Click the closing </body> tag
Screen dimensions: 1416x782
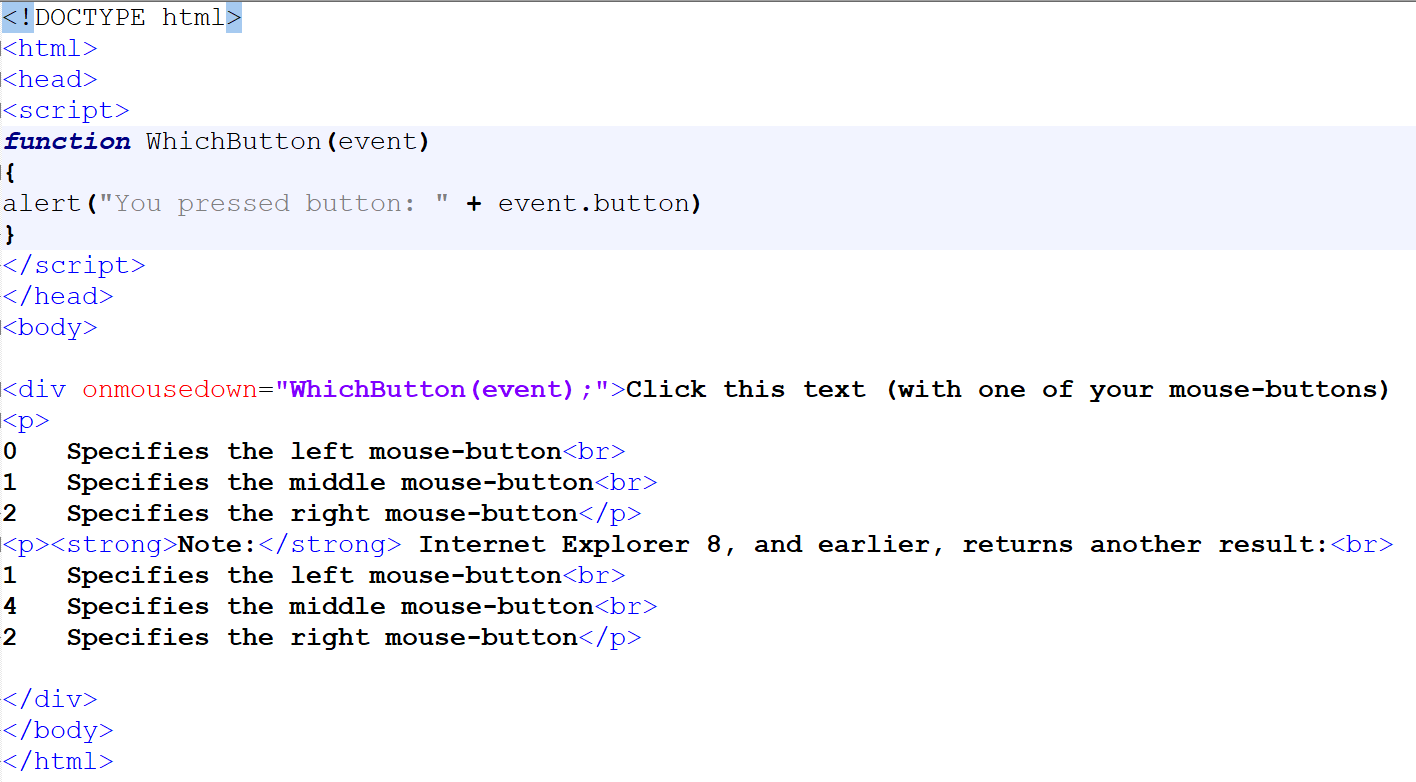[x=58, y=731]
